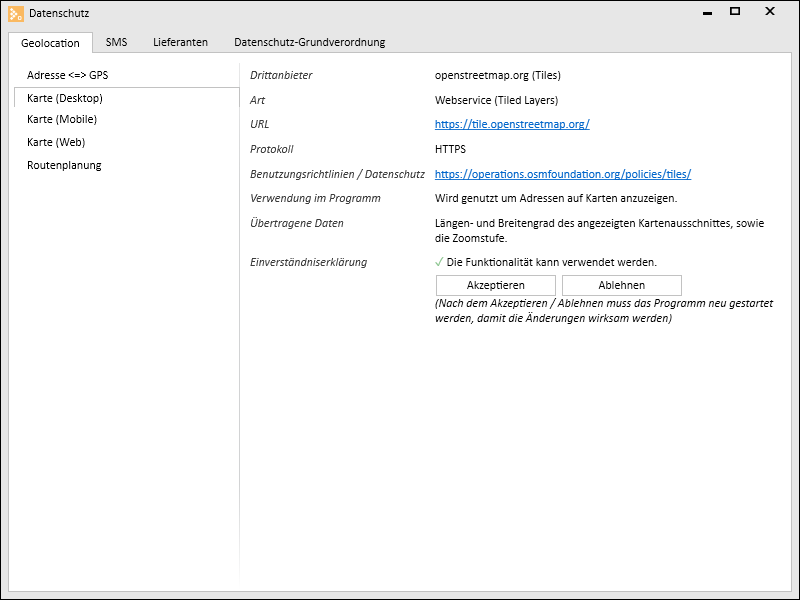Click the text 'Wird genutzt um Adressen auf Karten anzuzeigen.'
Image resolution: width=800 pixels, height=600 pixels.
pyautogui.click(x=556, y=198)
